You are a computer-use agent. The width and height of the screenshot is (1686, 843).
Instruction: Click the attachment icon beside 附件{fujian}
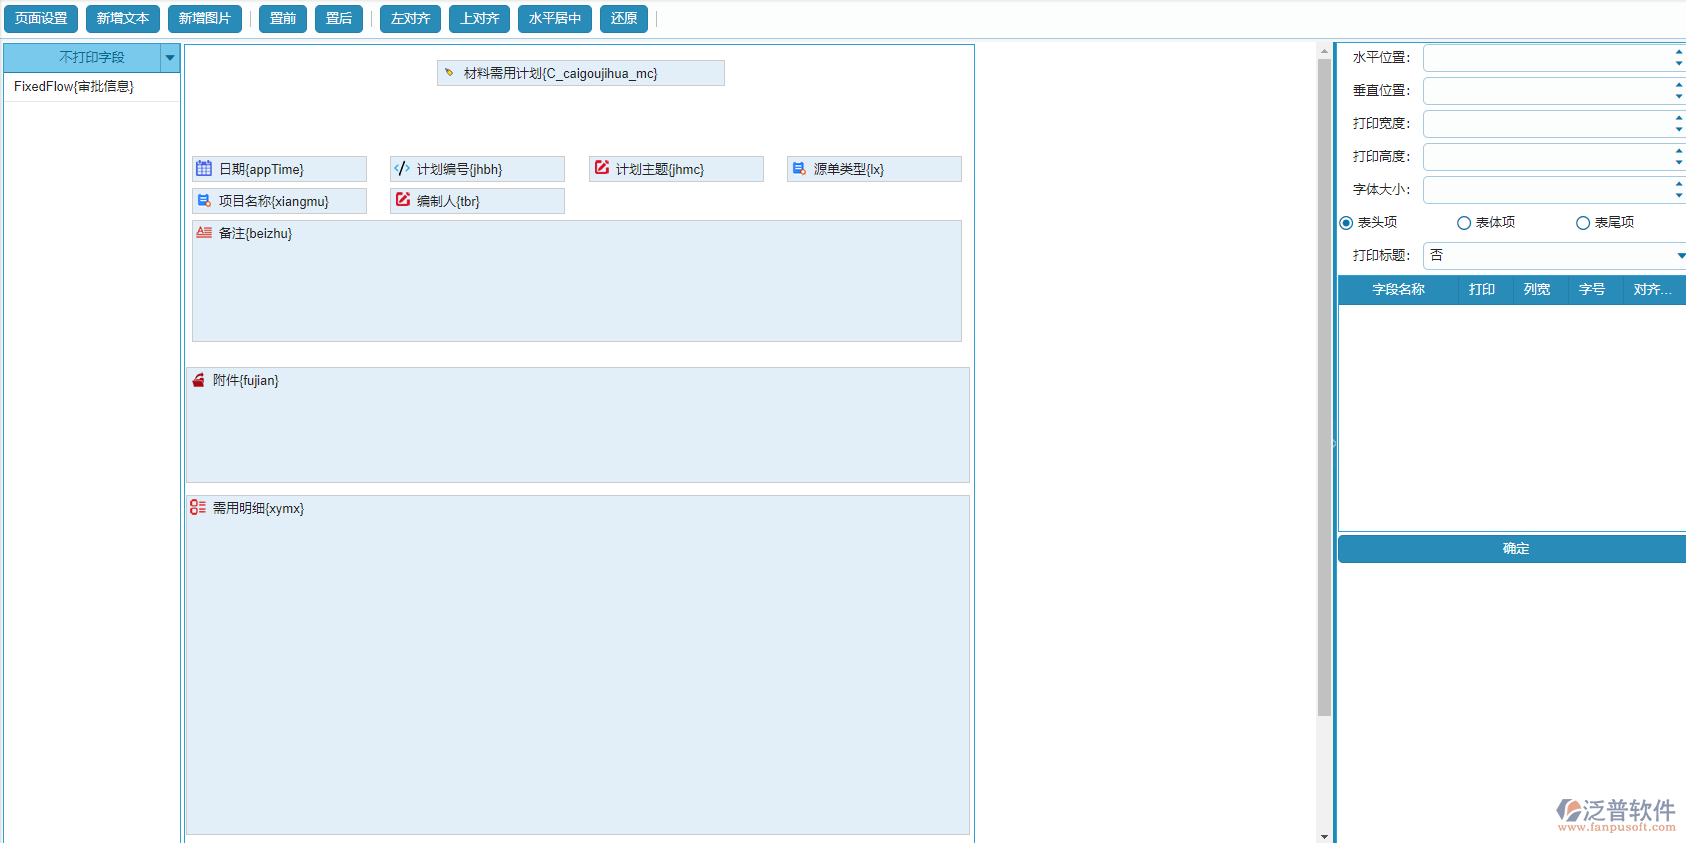[x=198, y=380]
